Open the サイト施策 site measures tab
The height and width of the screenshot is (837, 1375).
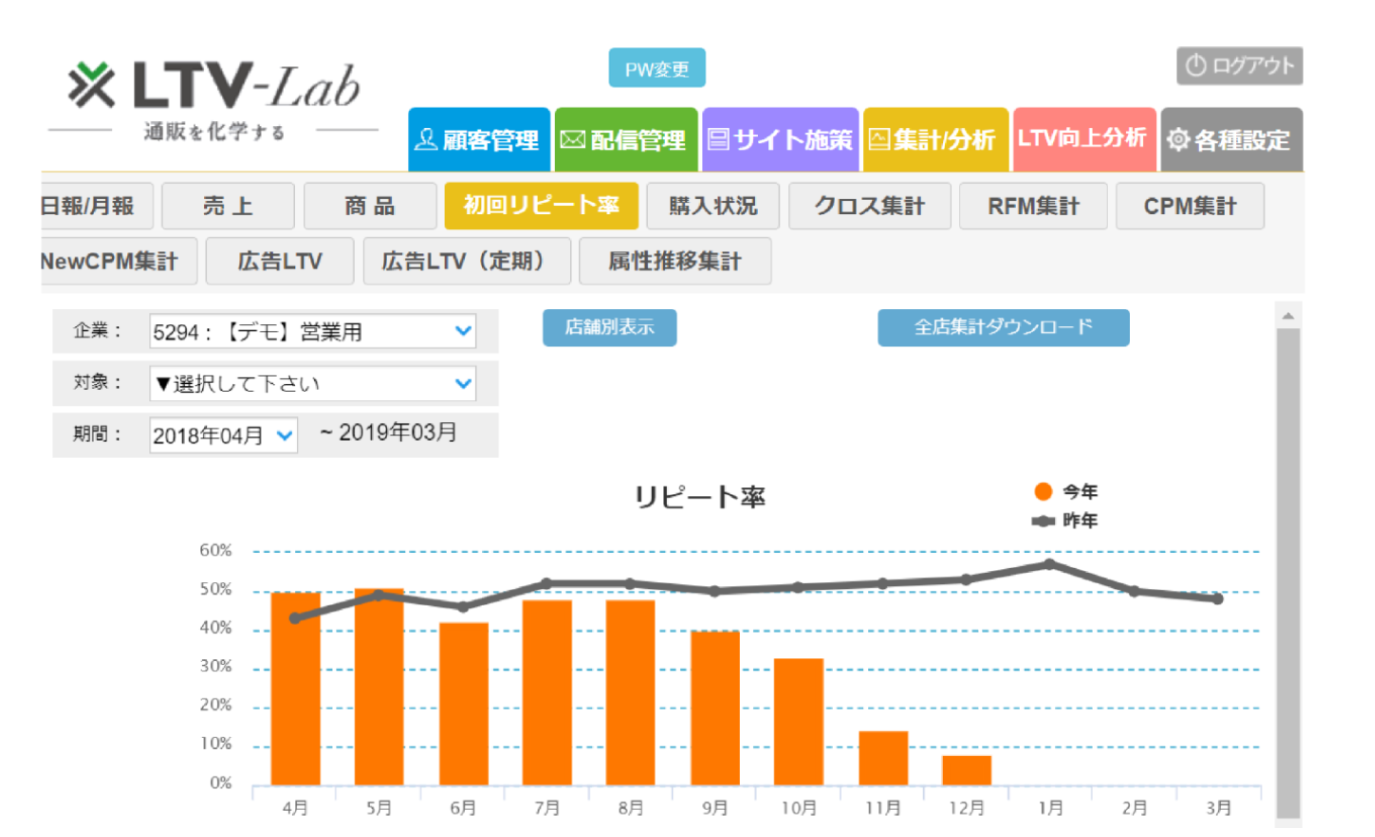coord(780,140)
